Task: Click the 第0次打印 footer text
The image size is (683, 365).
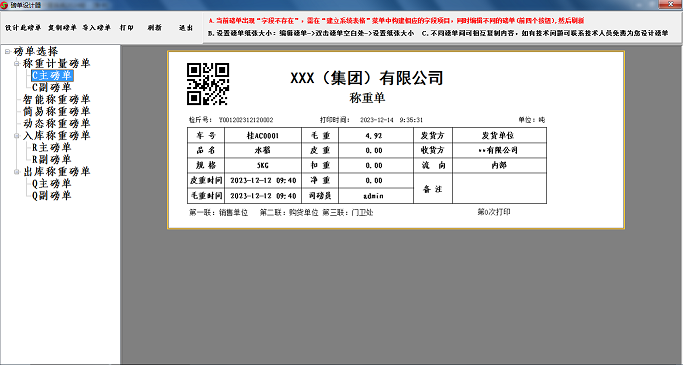Action: [x=494, y=212]
